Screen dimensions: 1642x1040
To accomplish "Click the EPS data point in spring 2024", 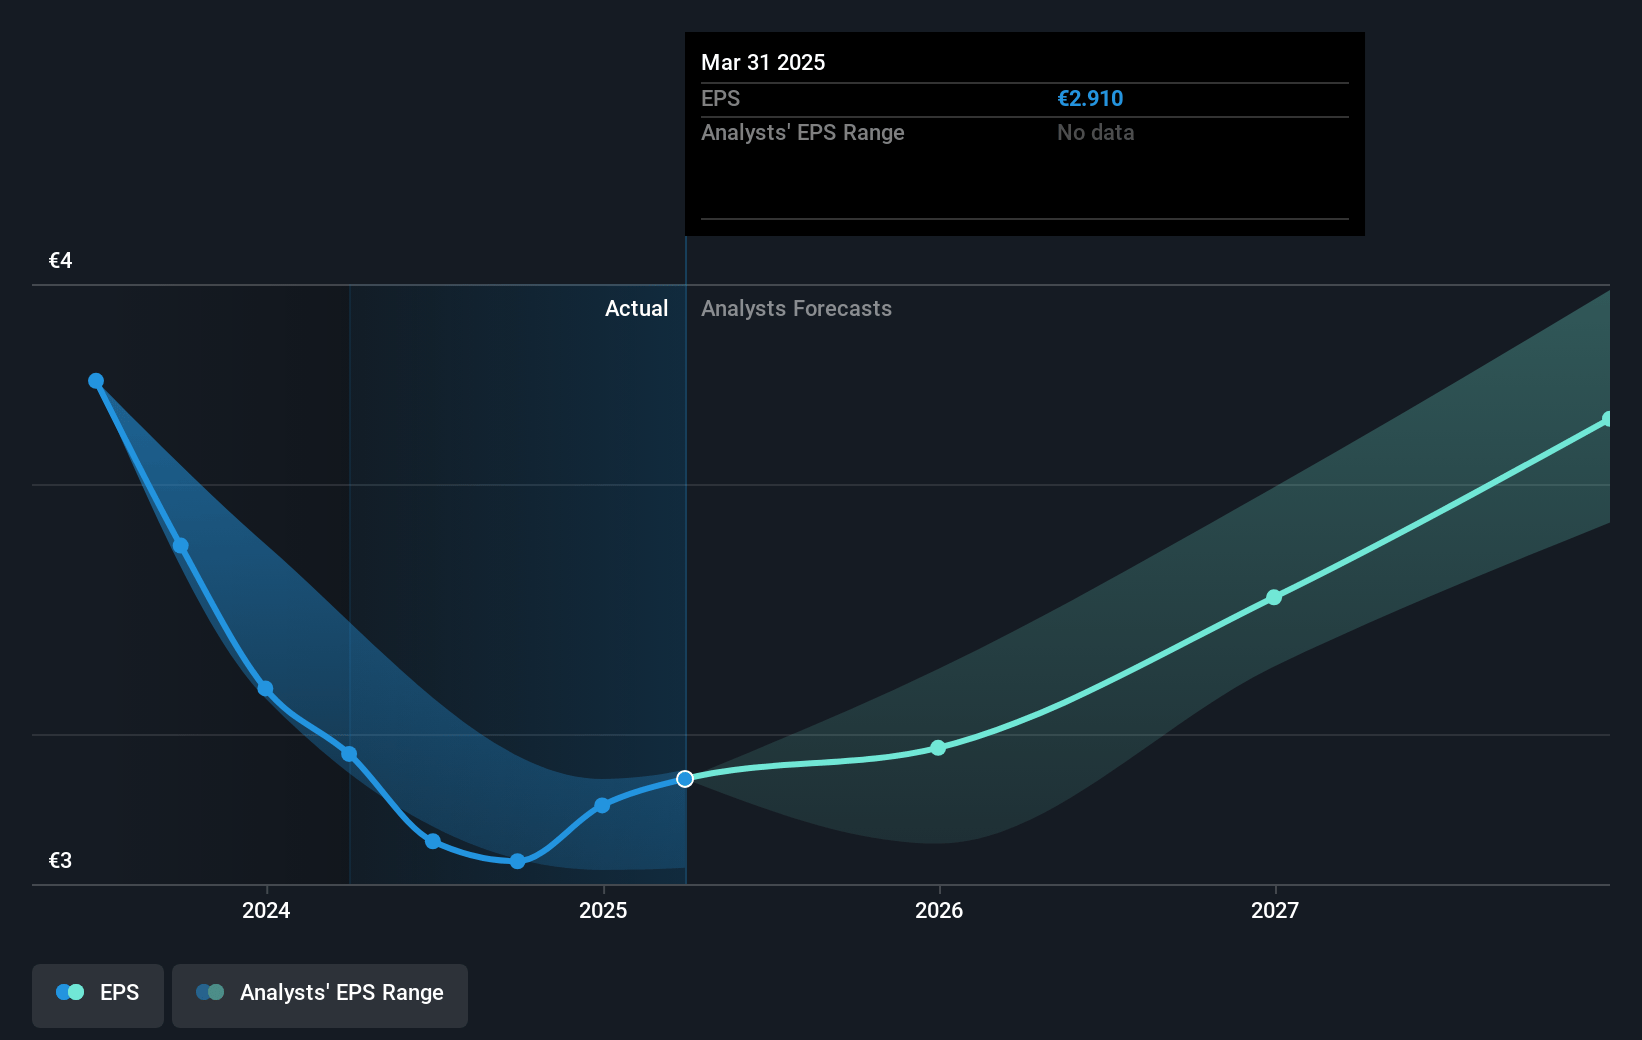I will click(349, 754).
